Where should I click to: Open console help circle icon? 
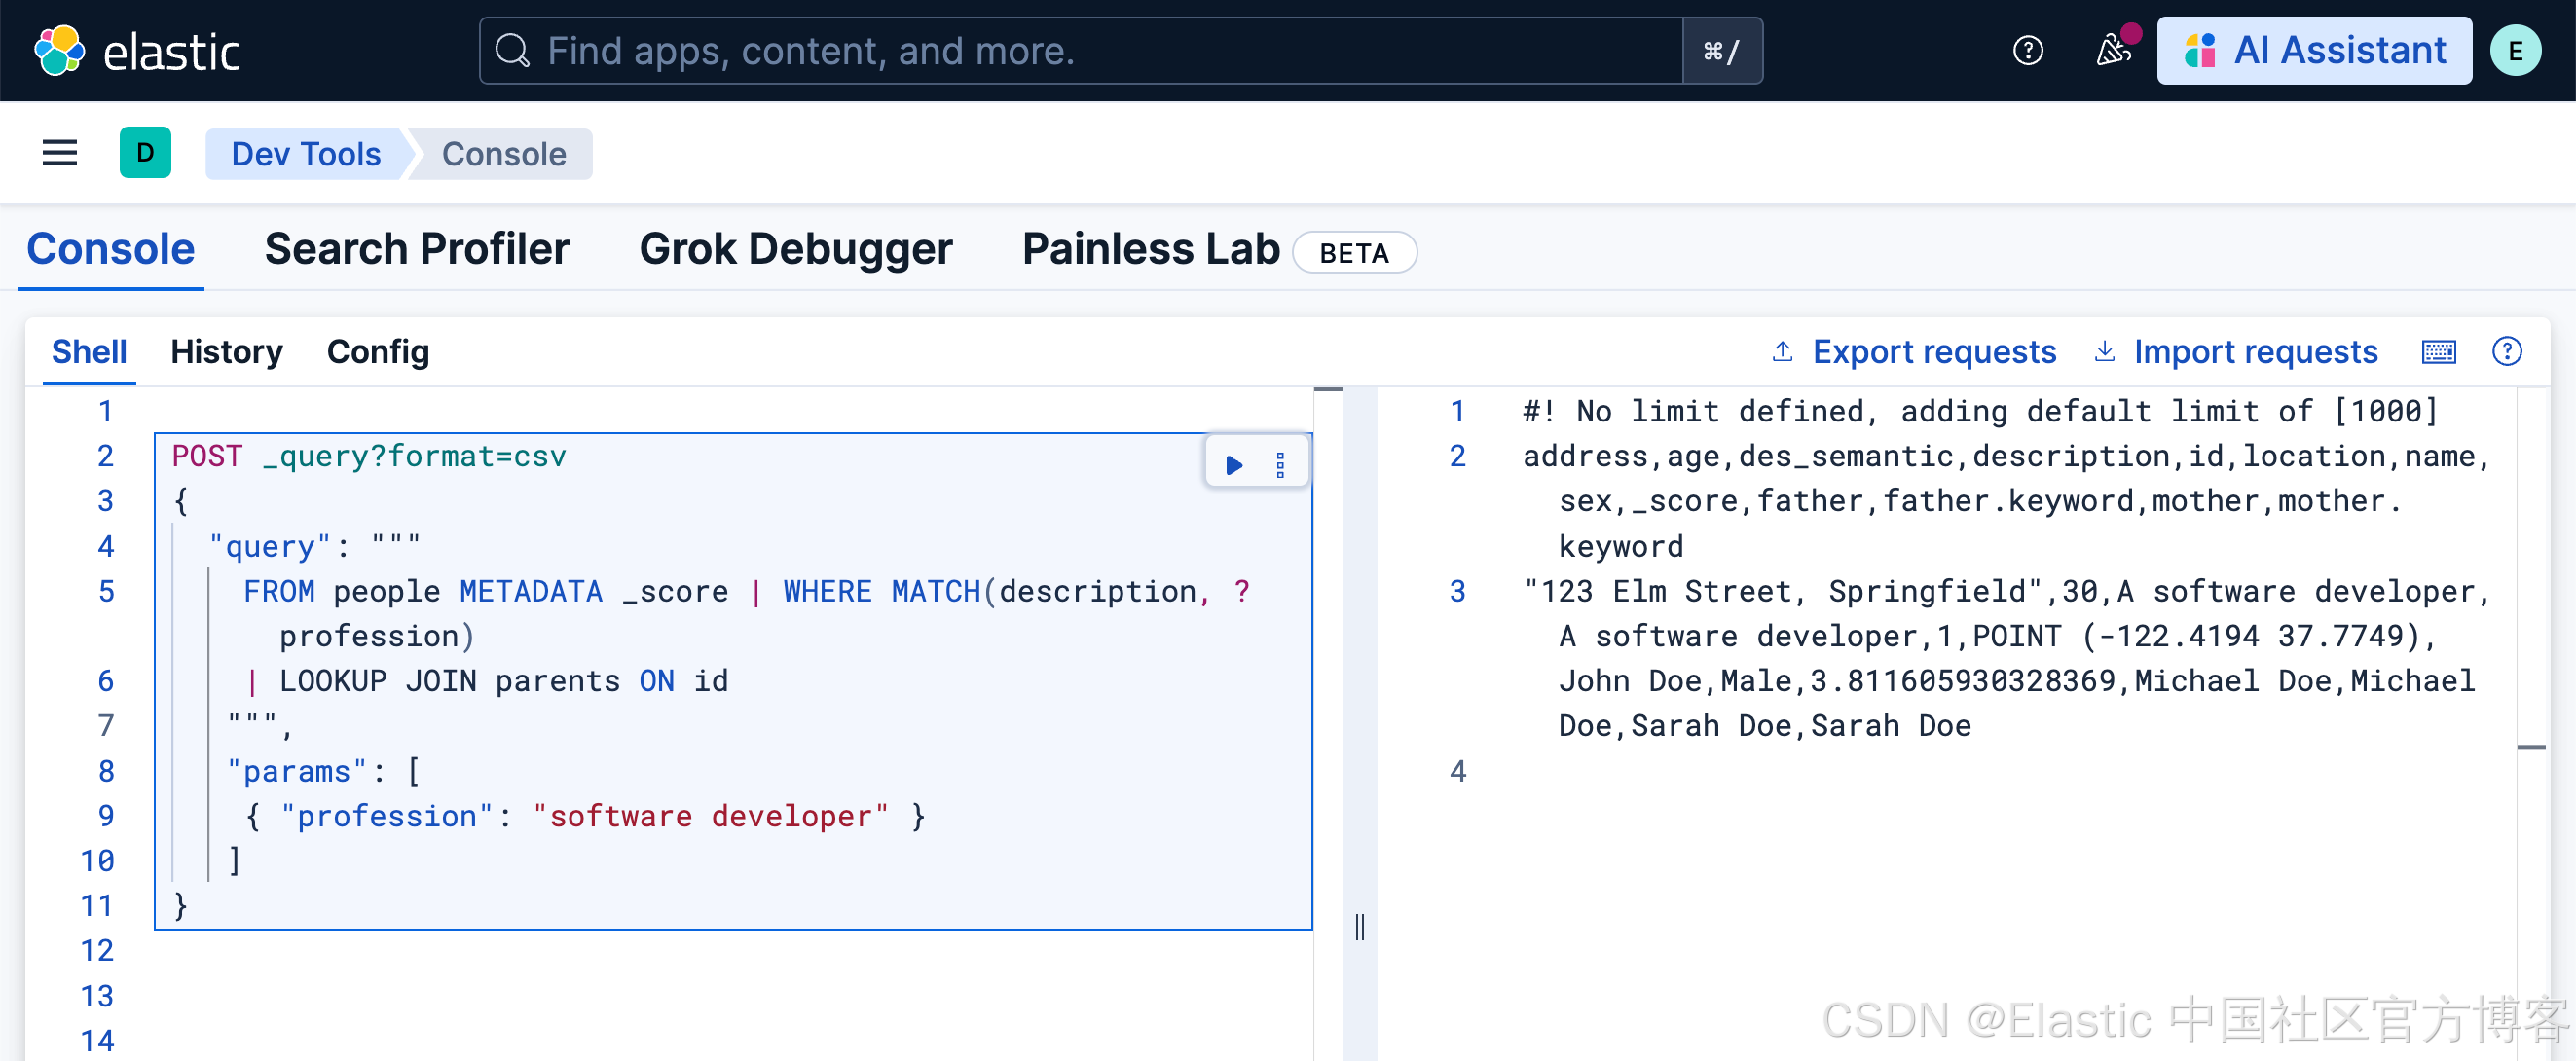[x=2506, y=352]
